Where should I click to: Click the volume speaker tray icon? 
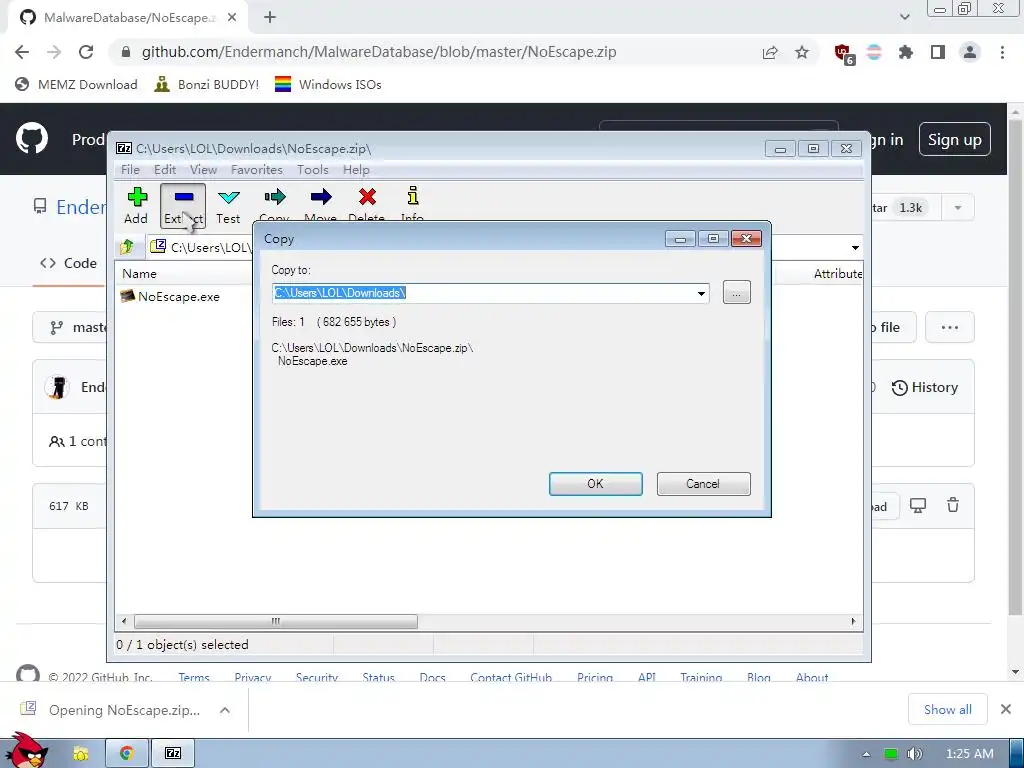pos(915,754)
